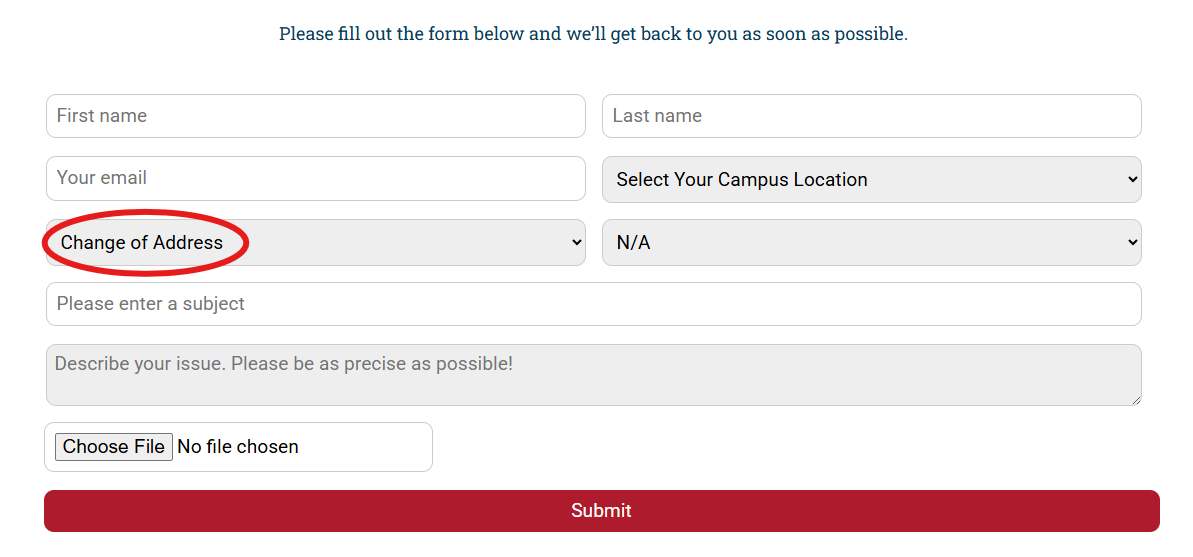The image size is (1193, 557).
Task: Click the empty area of the file upload box
Action: click(x=370, y=447)
